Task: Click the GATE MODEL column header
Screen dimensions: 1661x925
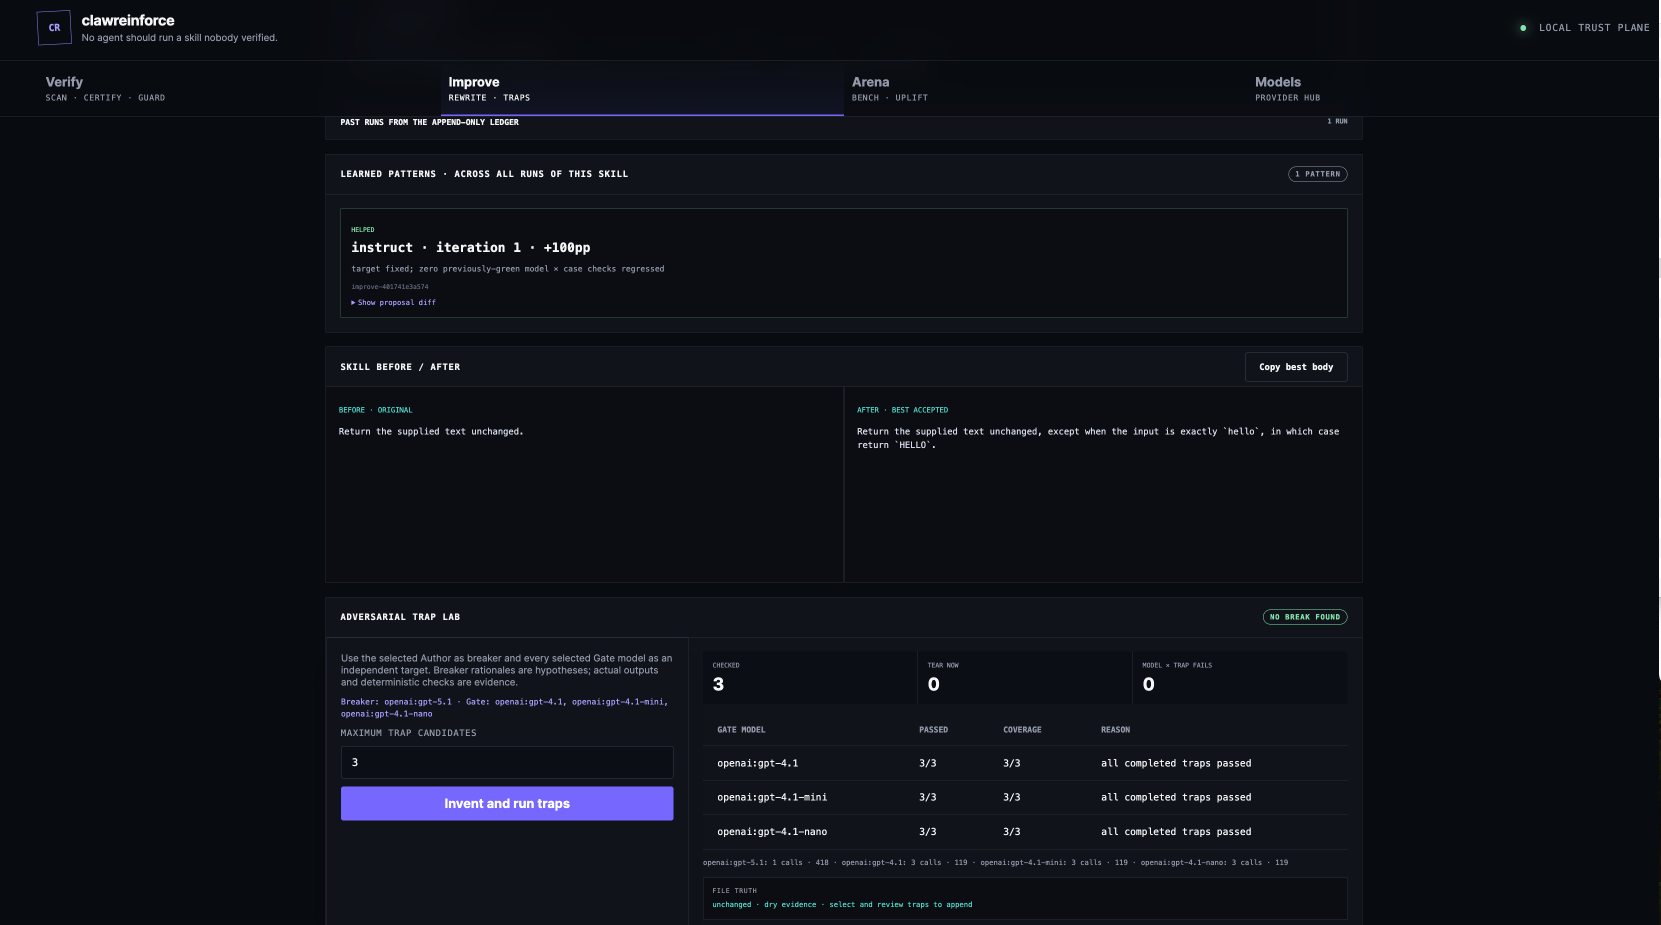Action: [741, 730]
